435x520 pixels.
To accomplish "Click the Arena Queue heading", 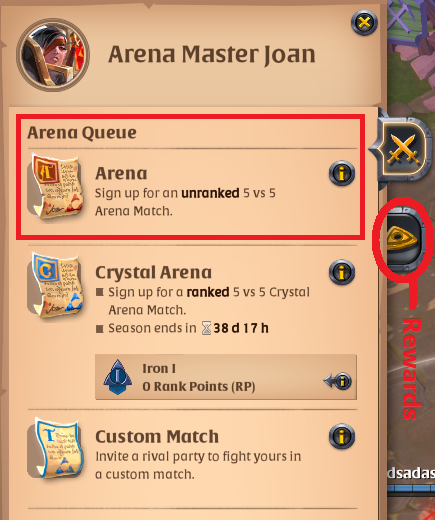I will [82, 133].
